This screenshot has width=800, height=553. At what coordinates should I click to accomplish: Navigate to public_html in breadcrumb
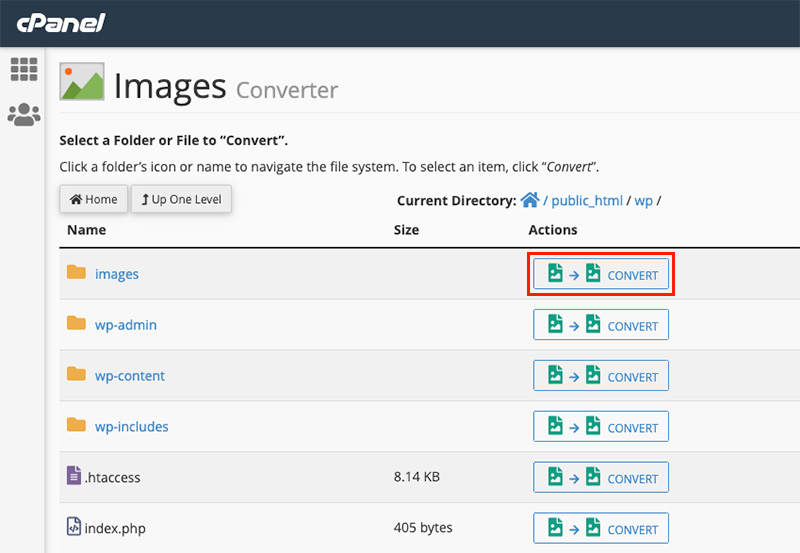click(587, 200)
